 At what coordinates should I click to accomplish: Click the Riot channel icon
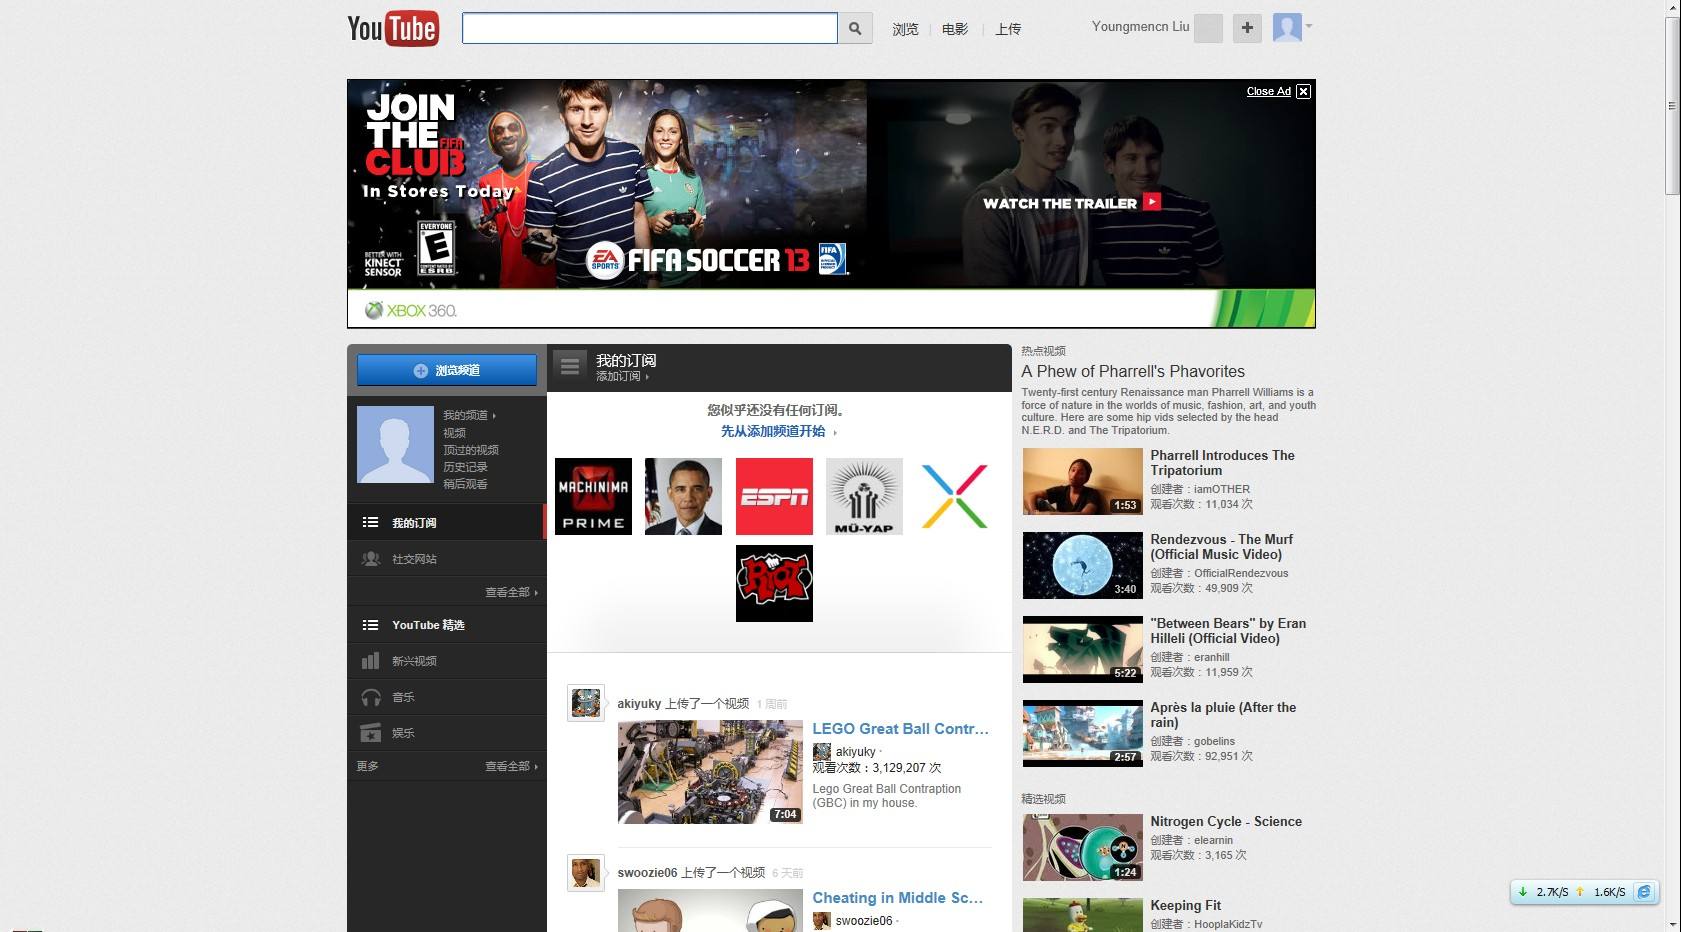[x=774, y=583]
